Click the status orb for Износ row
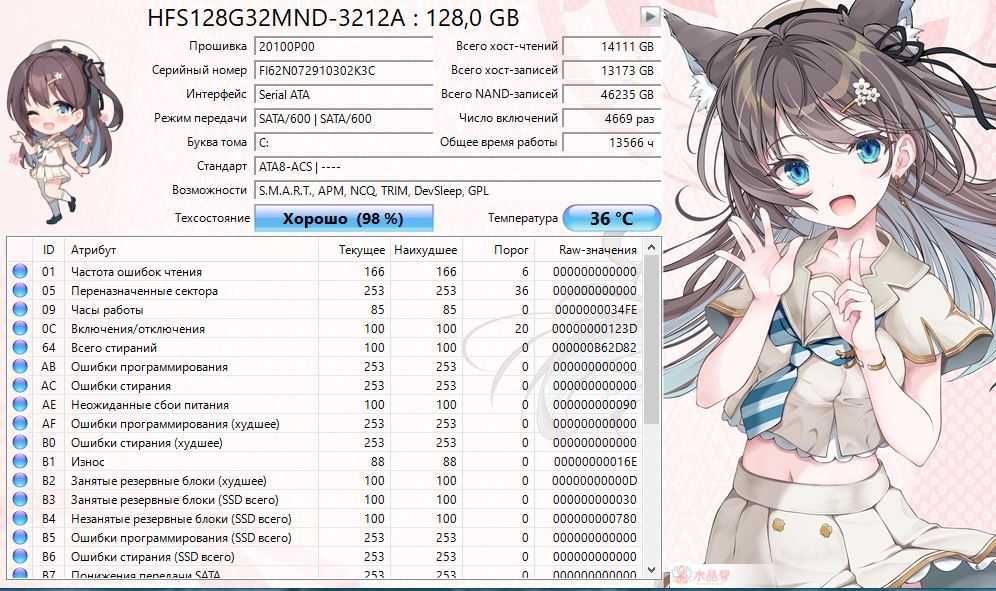The width and height of the screenshot is (996, 591). [20, 461]
